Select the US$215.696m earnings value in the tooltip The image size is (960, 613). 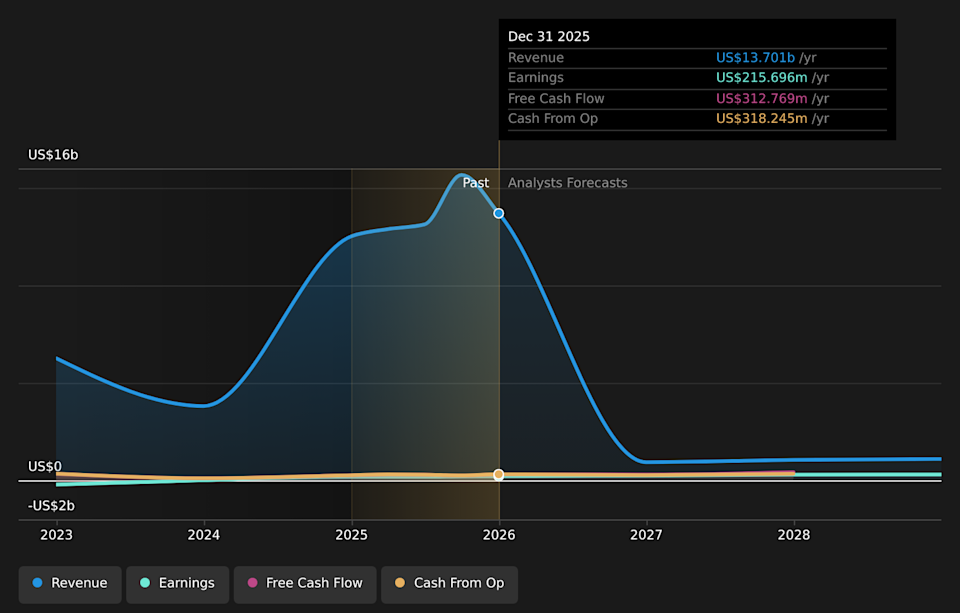click(x=761, y=78)
